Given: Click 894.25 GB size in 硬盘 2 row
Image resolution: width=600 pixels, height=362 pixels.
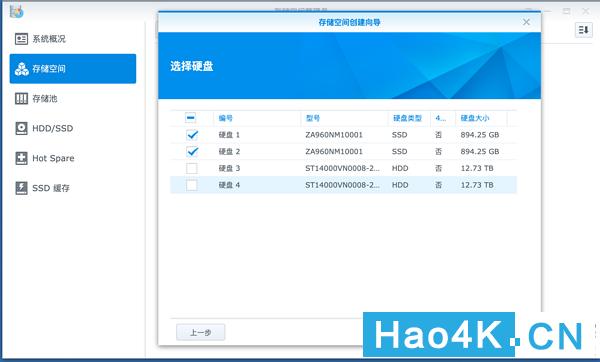Looking at the screenshot, I should click(480, 152).
